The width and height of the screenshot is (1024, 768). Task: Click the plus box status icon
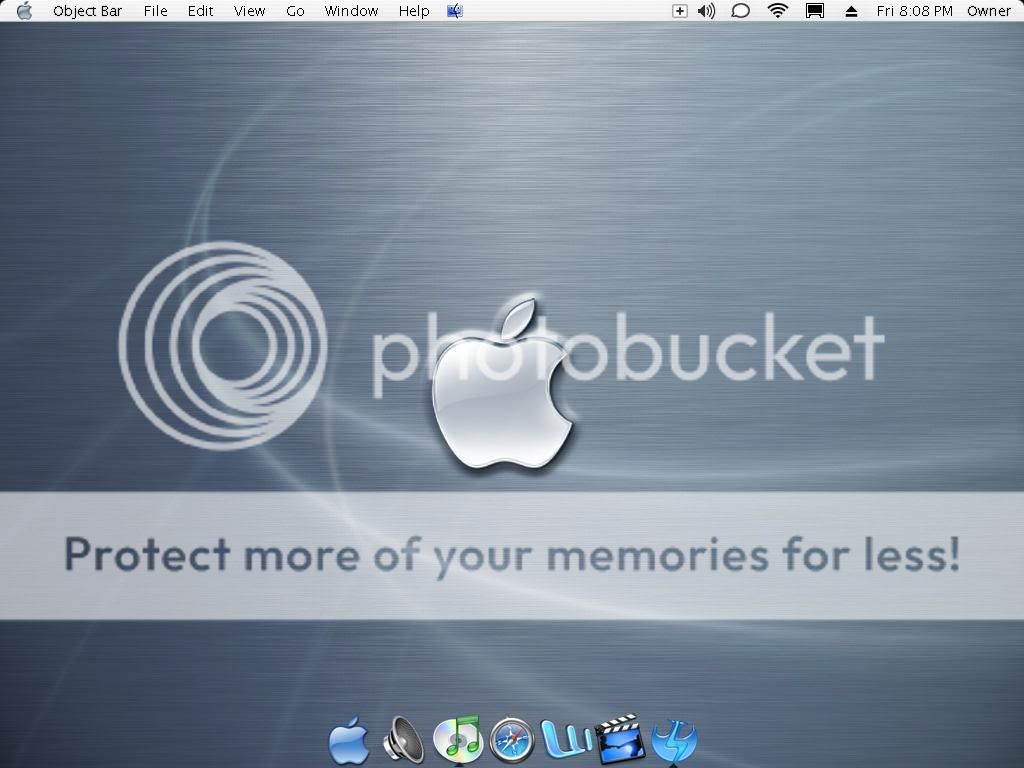[x=680, y=11]
